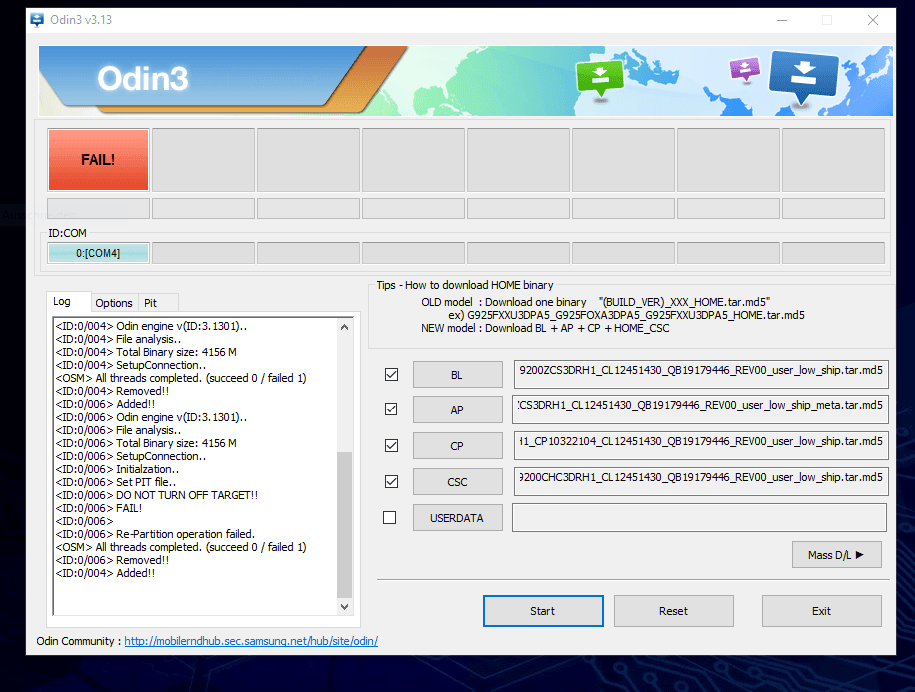Image resolution: width=915 pixels, height=692 pixels.
Task: Click the 'Initialzation..' log line
Action: click(117, 469)
